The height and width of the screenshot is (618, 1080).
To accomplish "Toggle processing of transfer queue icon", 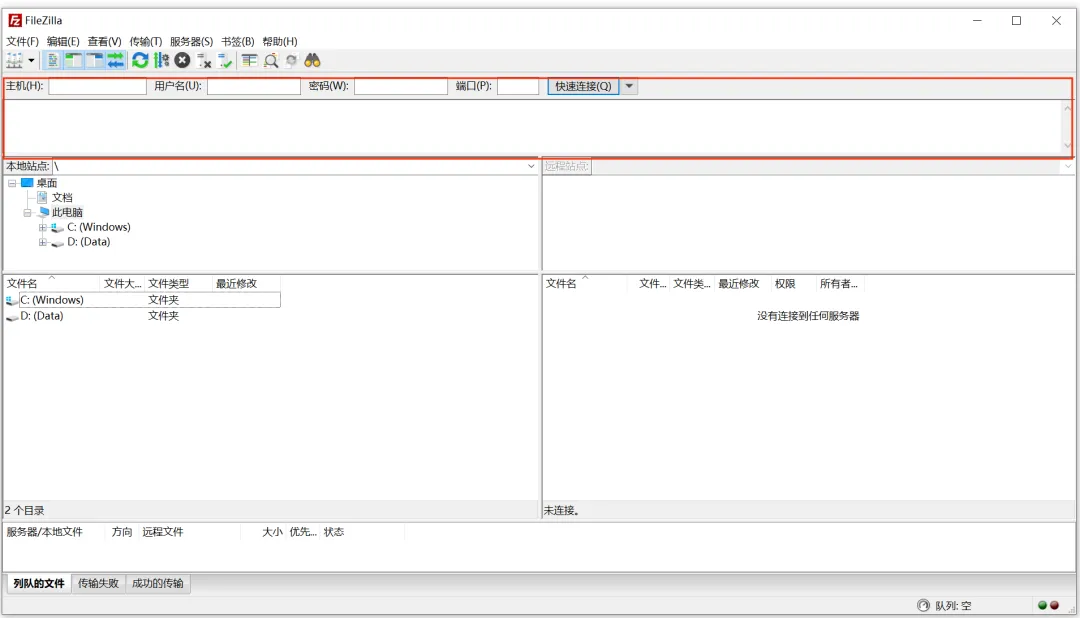I will coord(161,61).
